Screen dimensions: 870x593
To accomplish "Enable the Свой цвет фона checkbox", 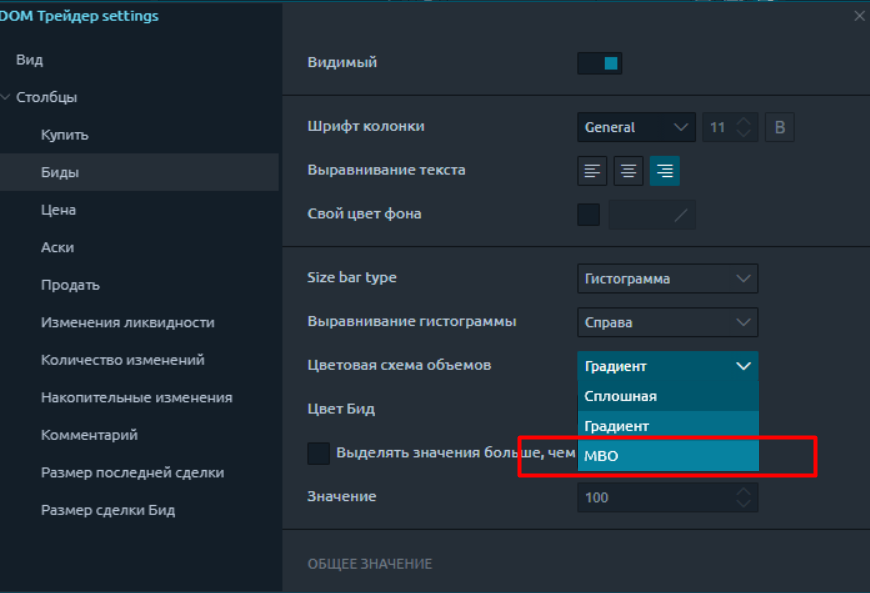I will 589,215.
